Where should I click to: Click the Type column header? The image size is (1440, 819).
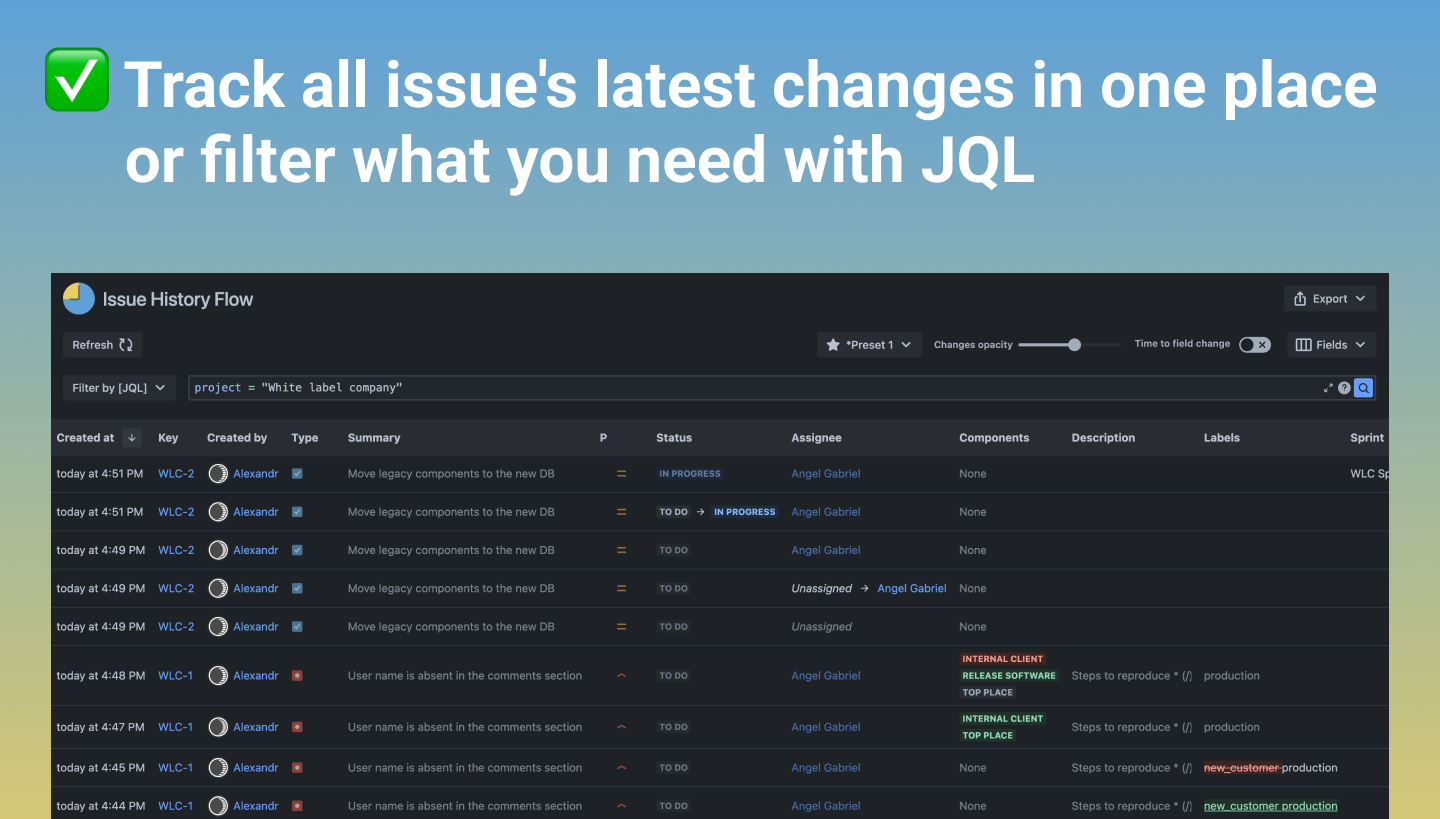[x=305, y=438]
